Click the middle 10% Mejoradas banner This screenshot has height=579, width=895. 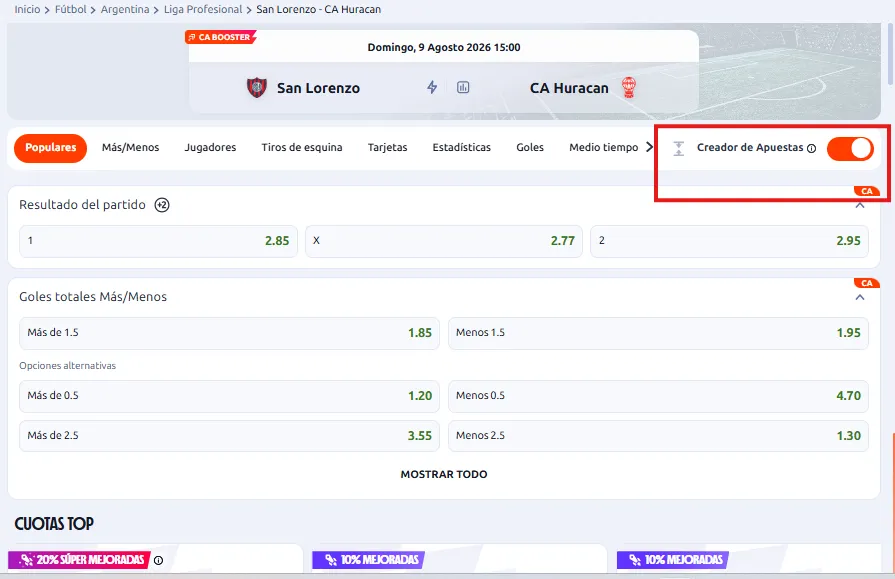click(369, 560)
